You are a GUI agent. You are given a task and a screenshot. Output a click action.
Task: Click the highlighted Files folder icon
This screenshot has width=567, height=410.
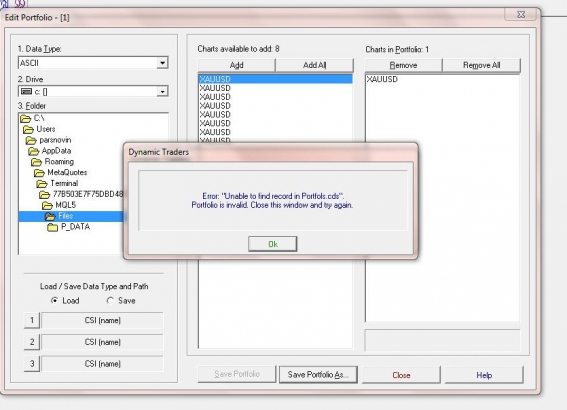pos(50,216)
